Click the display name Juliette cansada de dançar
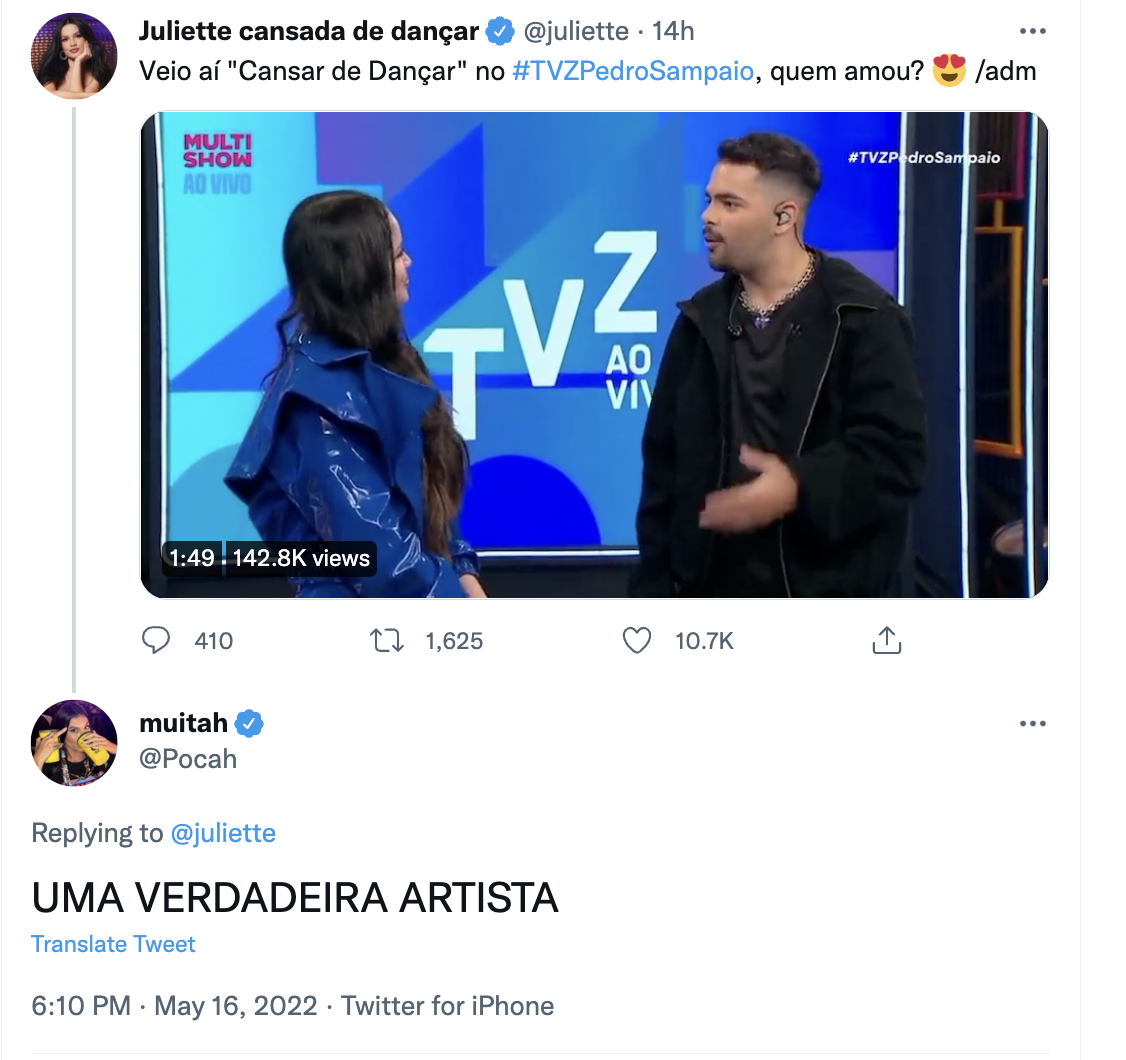The height and width of the screenshot is (1060, 1126). pyautogui.click(x=309, y=32)
